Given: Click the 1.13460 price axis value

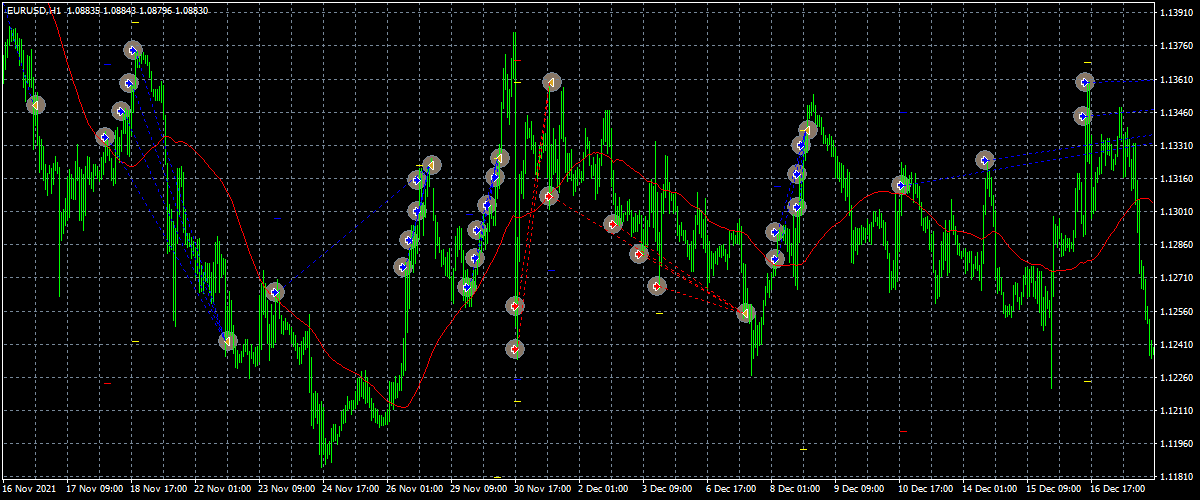Looking at the screenshot, I should pos(1177,112).
